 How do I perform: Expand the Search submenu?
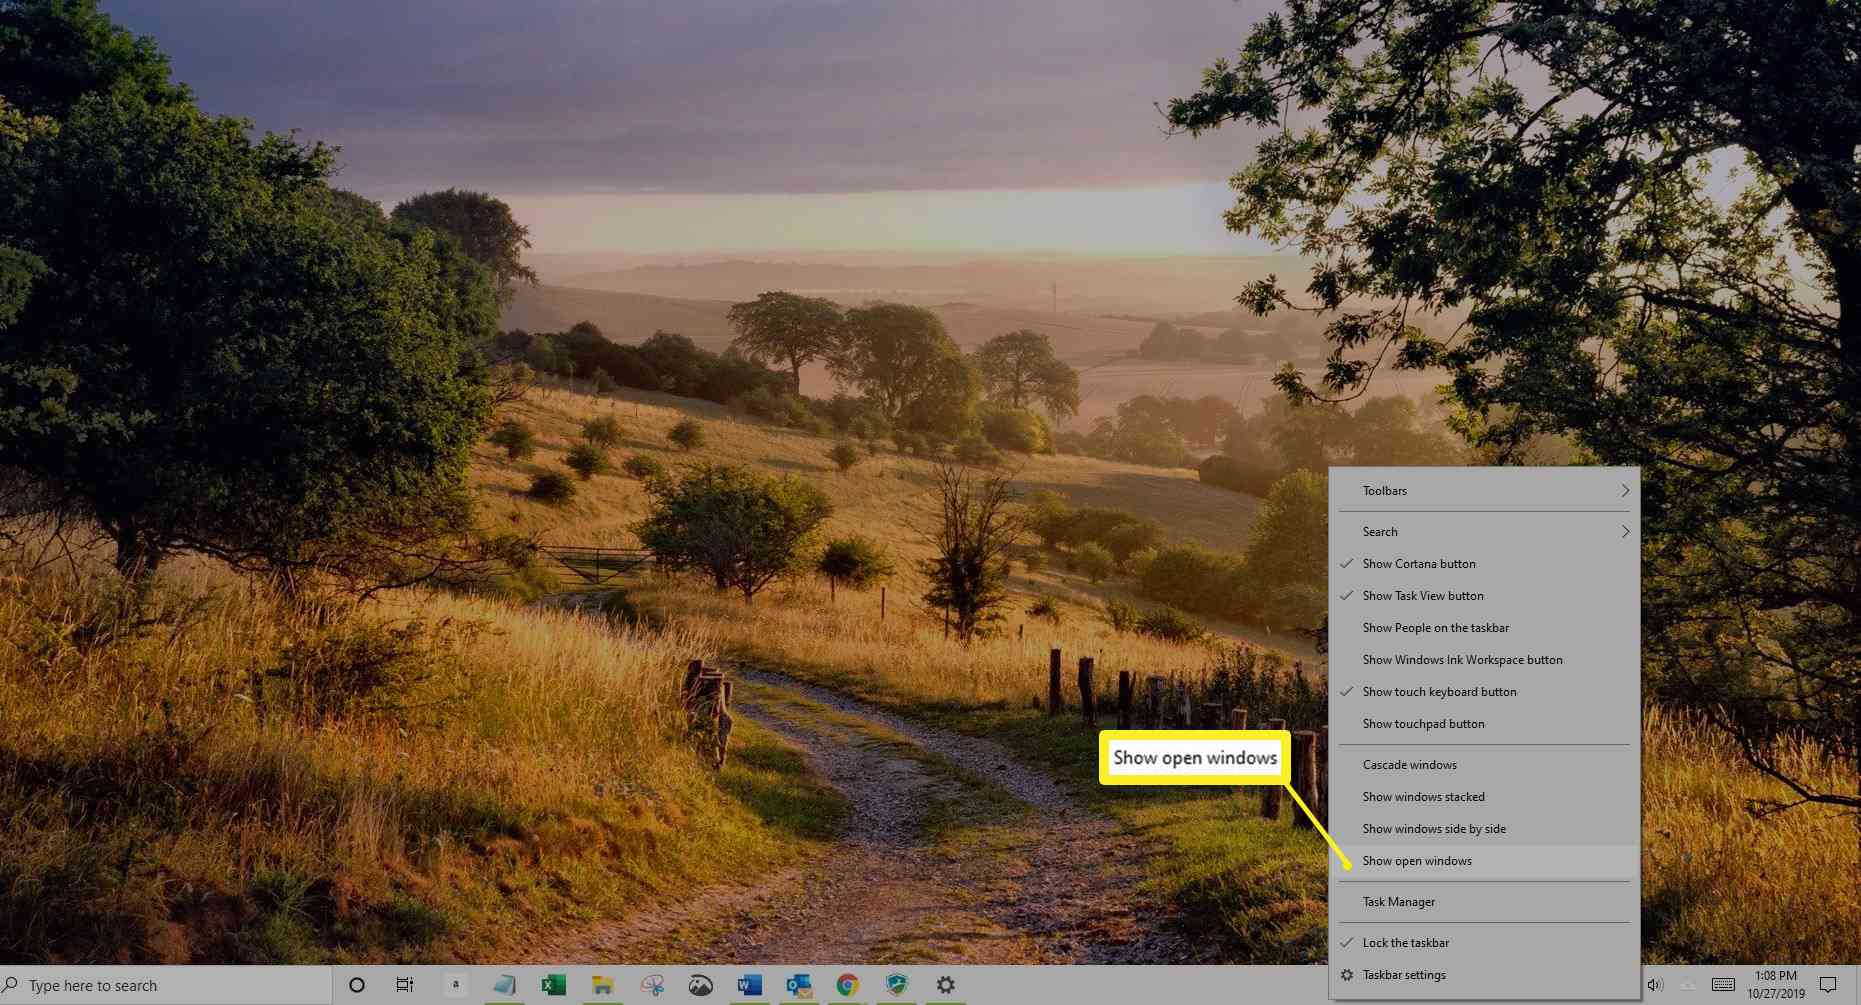click(x=1484, y=532)
